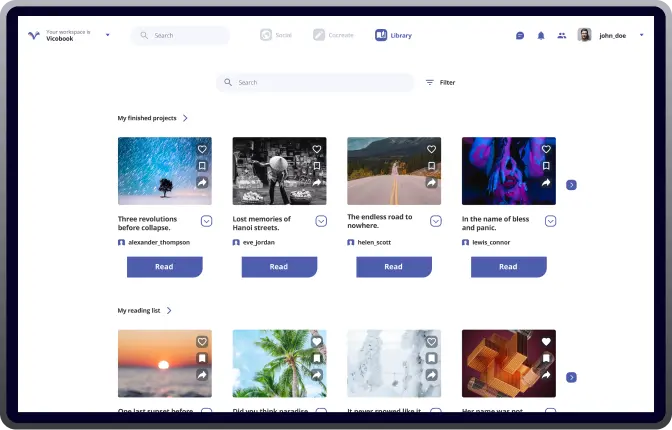This screenshot has height=430, width=672.
Task: Share the sunset cover book
Action: pyautogui.click(x=202, y=375)
